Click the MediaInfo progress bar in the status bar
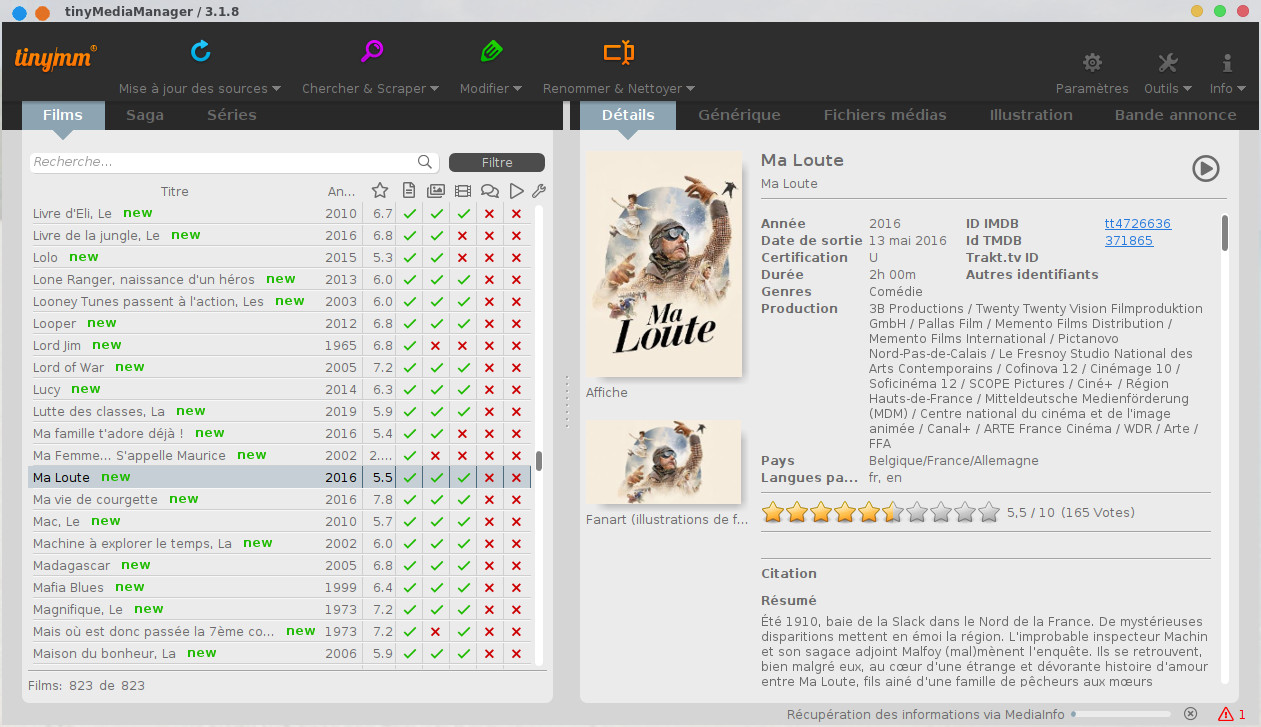Viewport: 1261px width, 727px height. (1120, 714)
